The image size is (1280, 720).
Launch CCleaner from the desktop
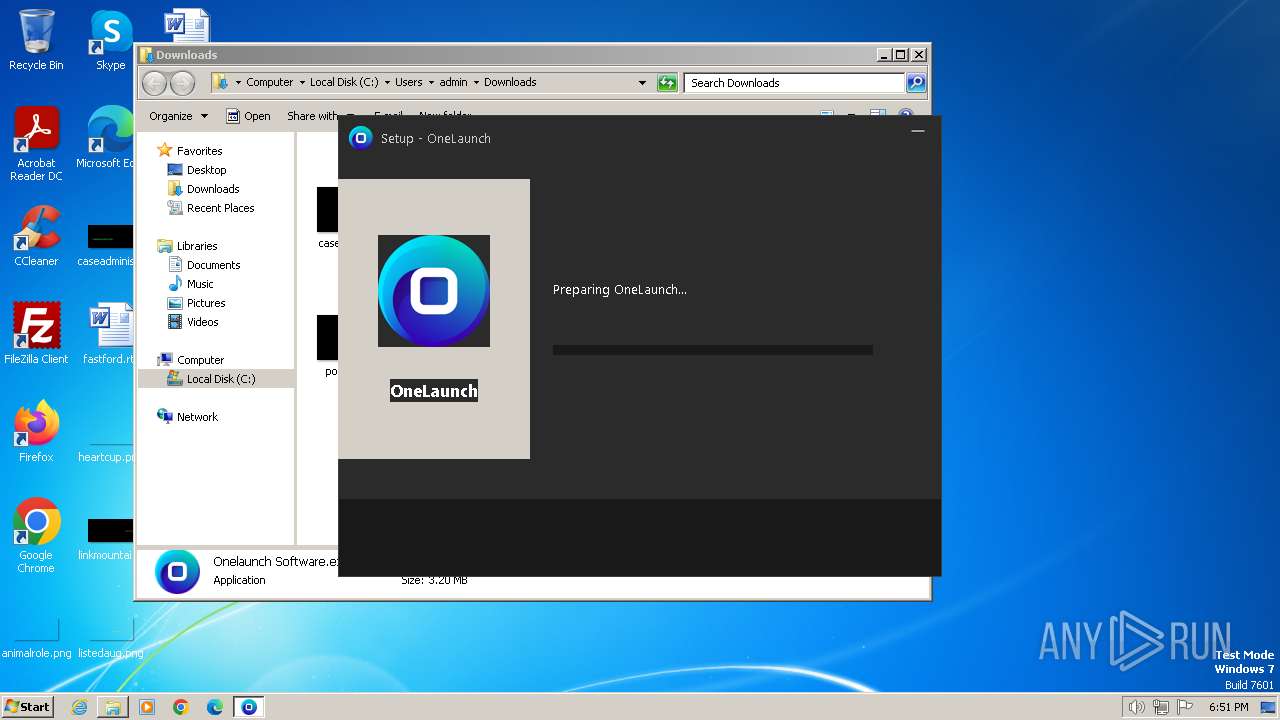(x=36, y=236)
